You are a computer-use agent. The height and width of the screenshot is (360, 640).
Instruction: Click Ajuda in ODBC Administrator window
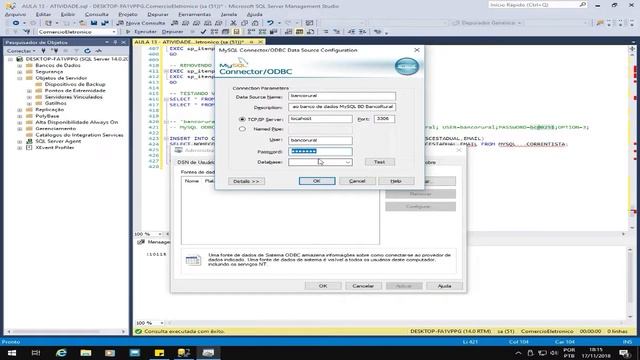(x=444, y=286)
